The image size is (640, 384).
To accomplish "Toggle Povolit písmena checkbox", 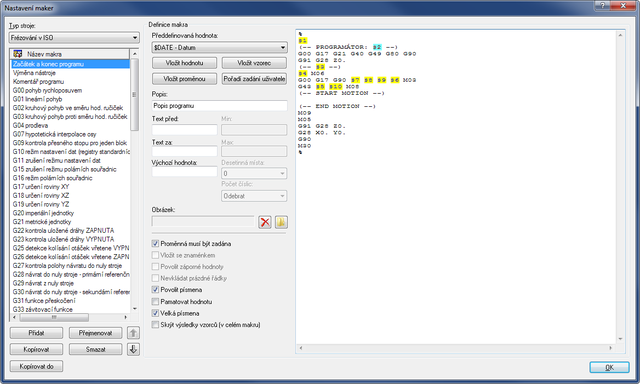I will (155, 290).
